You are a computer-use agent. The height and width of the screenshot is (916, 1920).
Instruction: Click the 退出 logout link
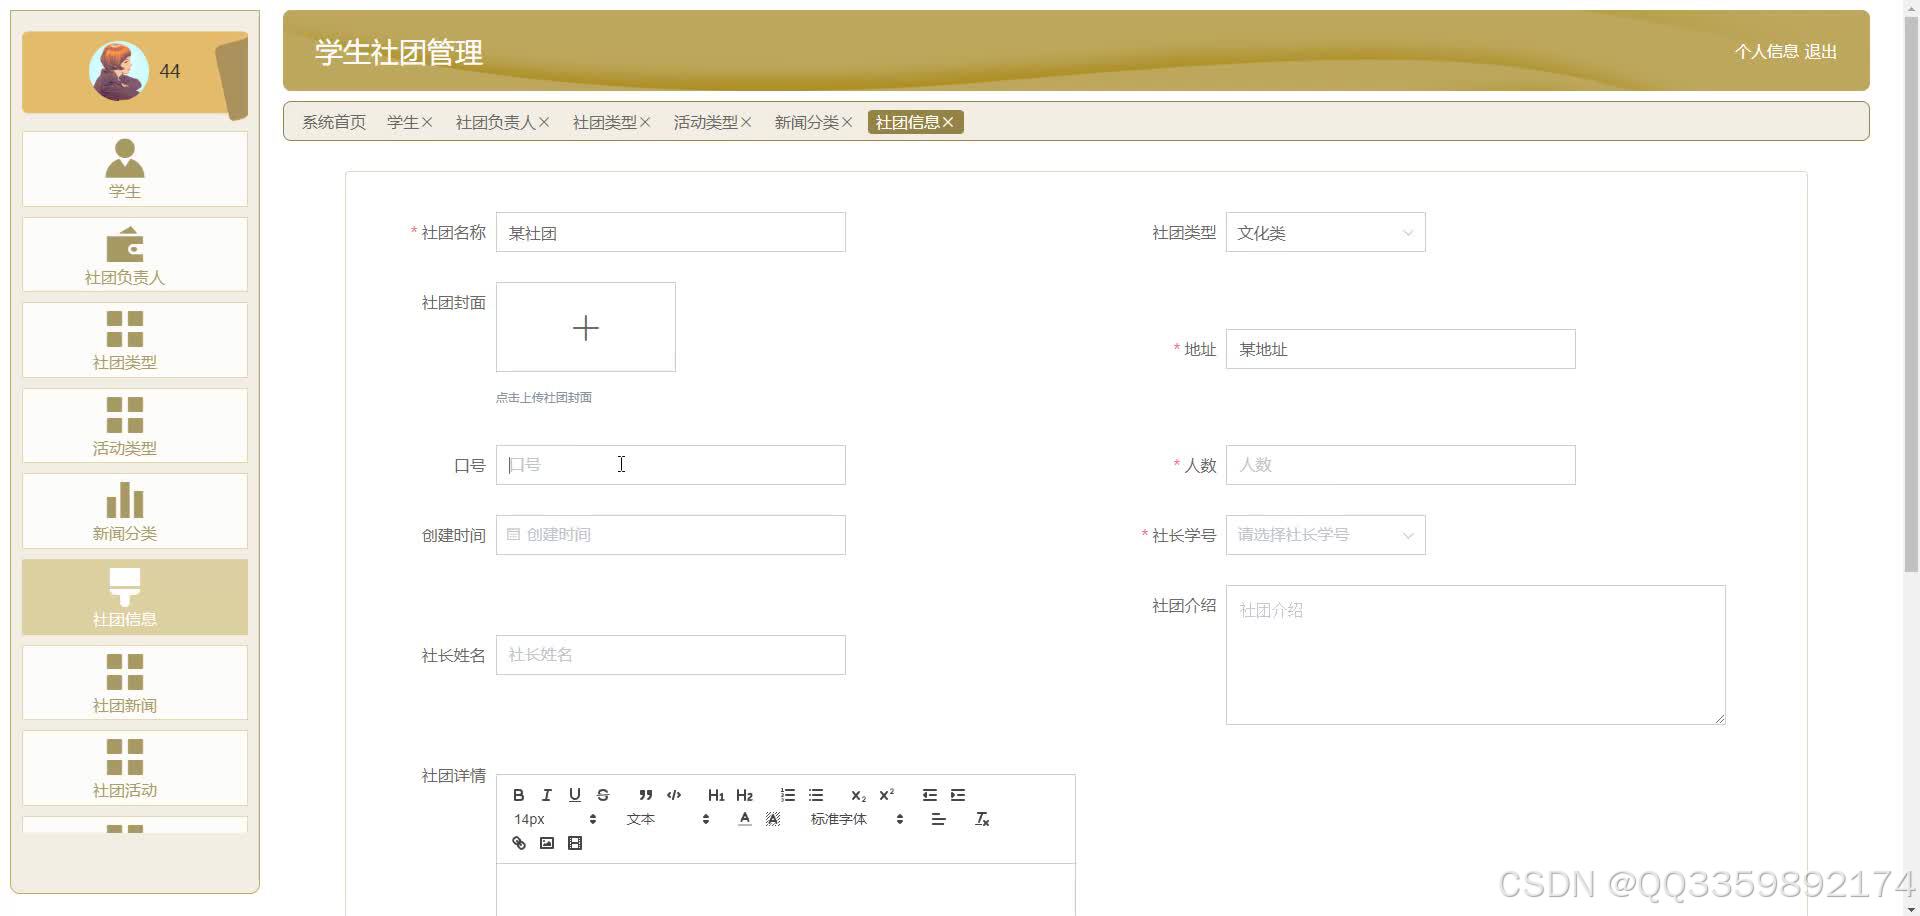(x=1820, y=51)
